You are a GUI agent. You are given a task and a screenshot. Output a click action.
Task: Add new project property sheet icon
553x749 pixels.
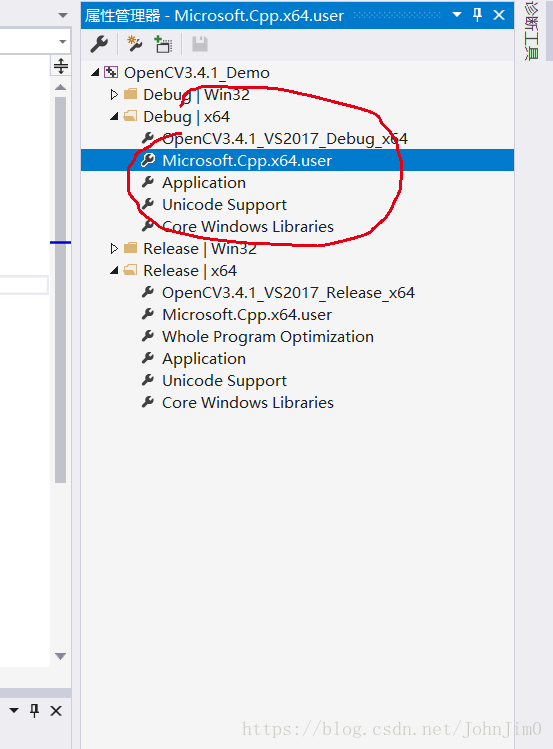click(134, 44)
